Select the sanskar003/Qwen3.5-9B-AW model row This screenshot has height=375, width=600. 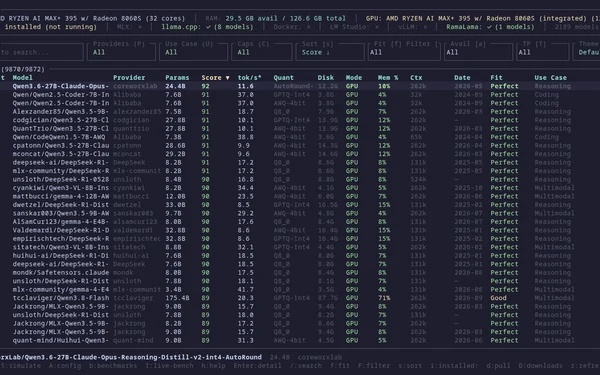pyautogui.click(x=300, y=213)
